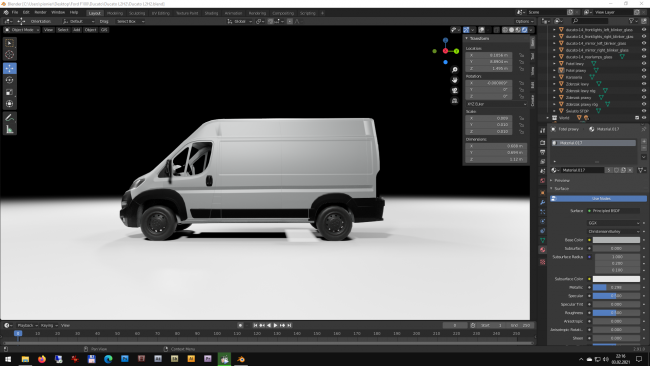
Task: Expand World collection in outliner
Action: 548,118
